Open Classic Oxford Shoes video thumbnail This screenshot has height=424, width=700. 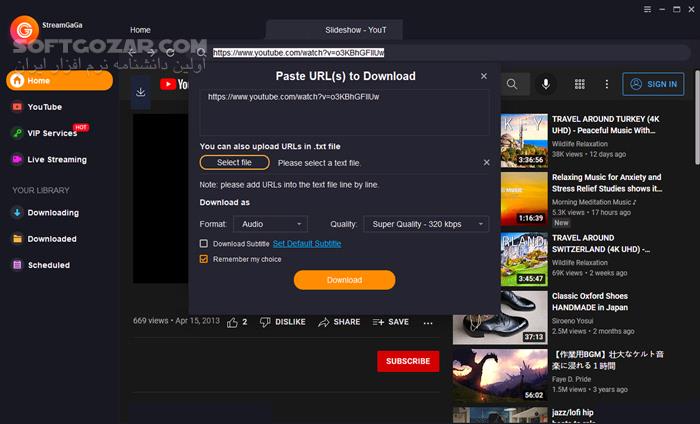coord(500,318)
